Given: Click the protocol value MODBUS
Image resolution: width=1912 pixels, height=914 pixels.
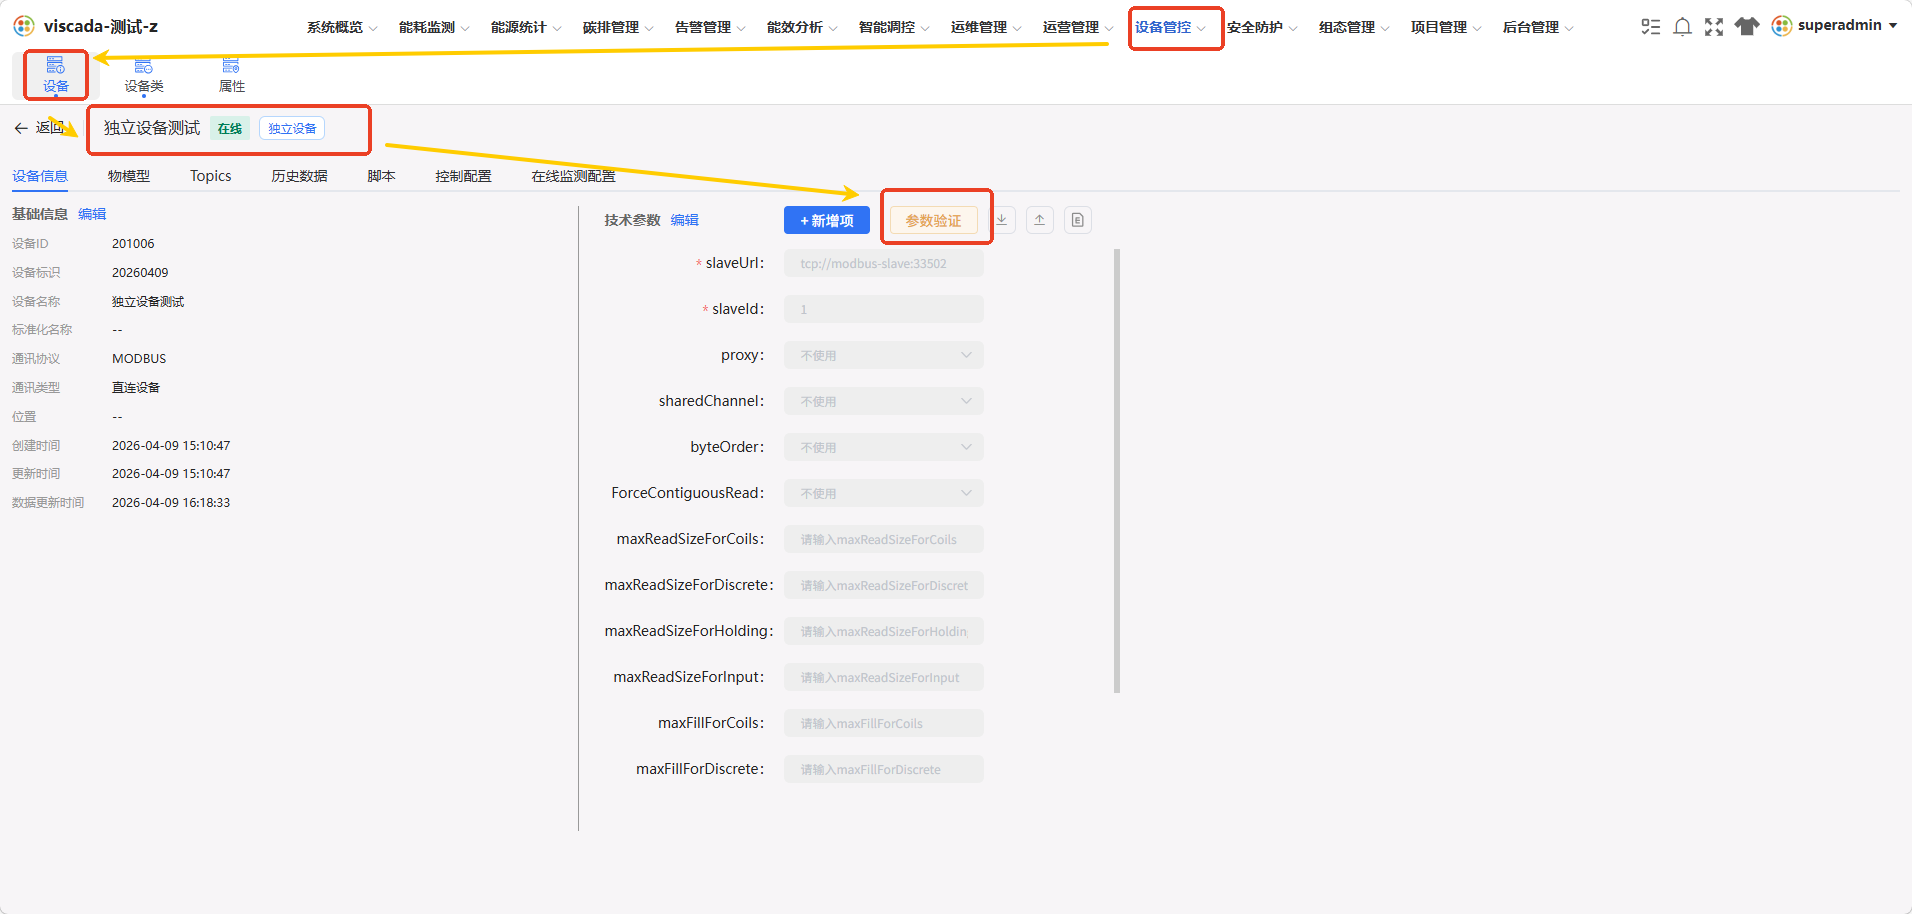Looking at the screenshot, I should [x=139, y=359].
